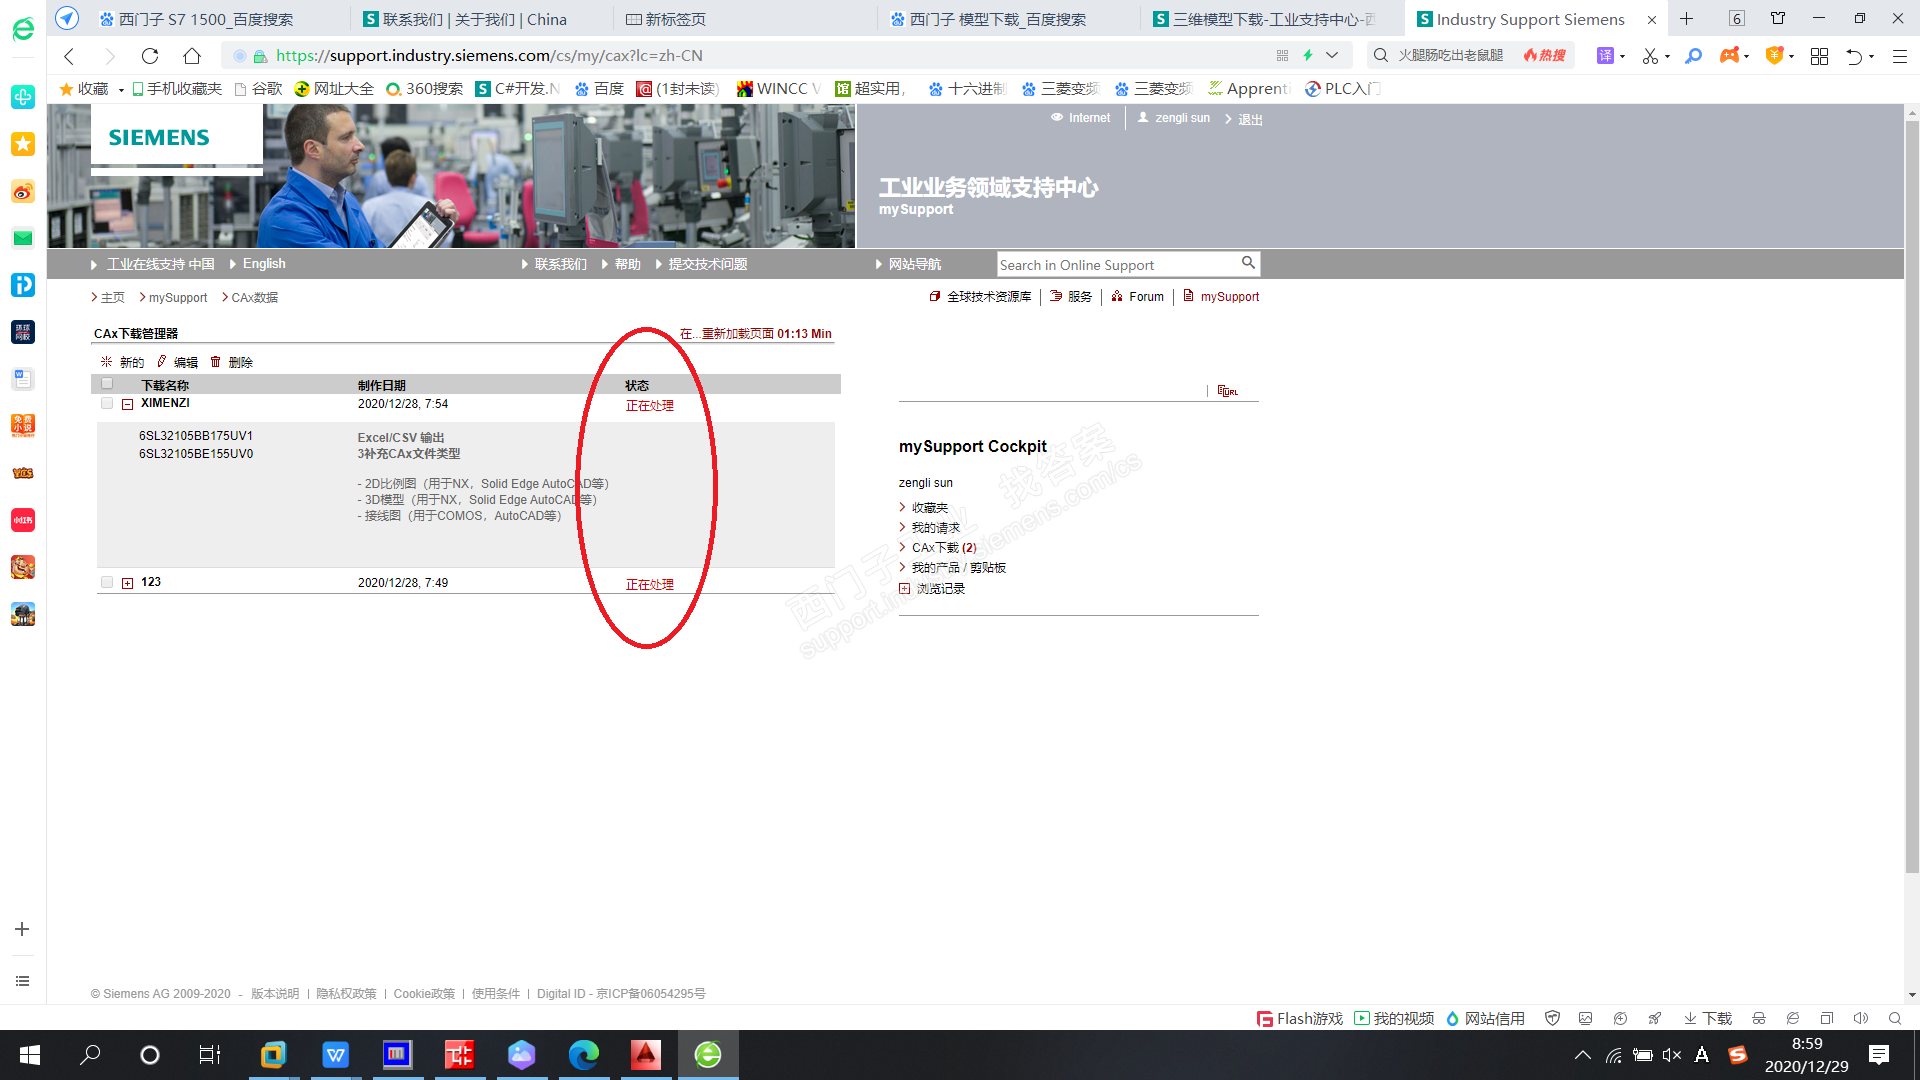The width and height of the screenshot is (1920, 1080).
Task: Click the trash icon for 删除
Action: pyautogui.click(x=215, y=362)
